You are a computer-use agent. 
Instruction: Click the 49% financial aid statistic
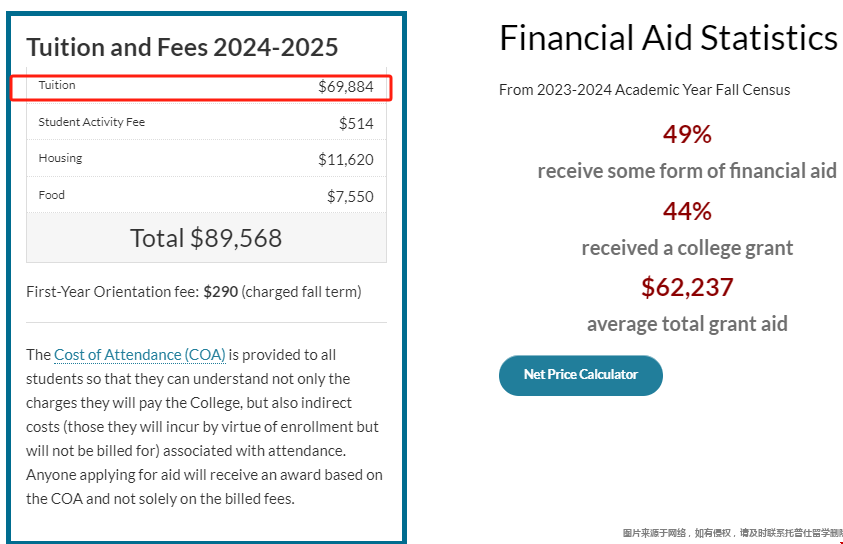687,134
